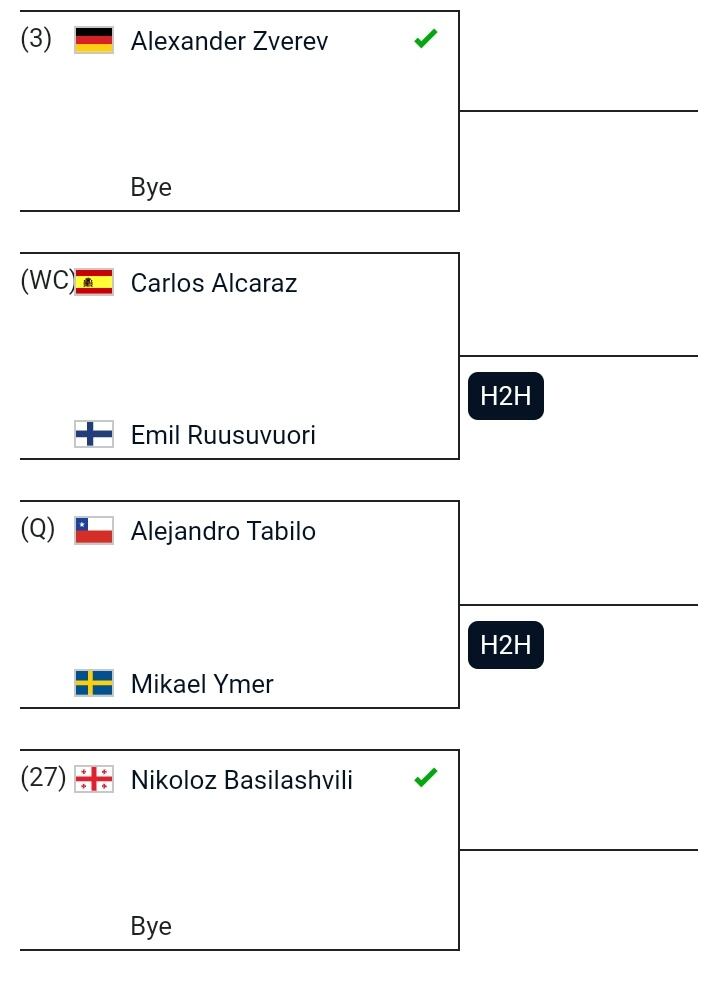Click the Georgian flag next to Nikoloz Basilashvili
This screenshot has width=720, height=982.
point(94,779)
